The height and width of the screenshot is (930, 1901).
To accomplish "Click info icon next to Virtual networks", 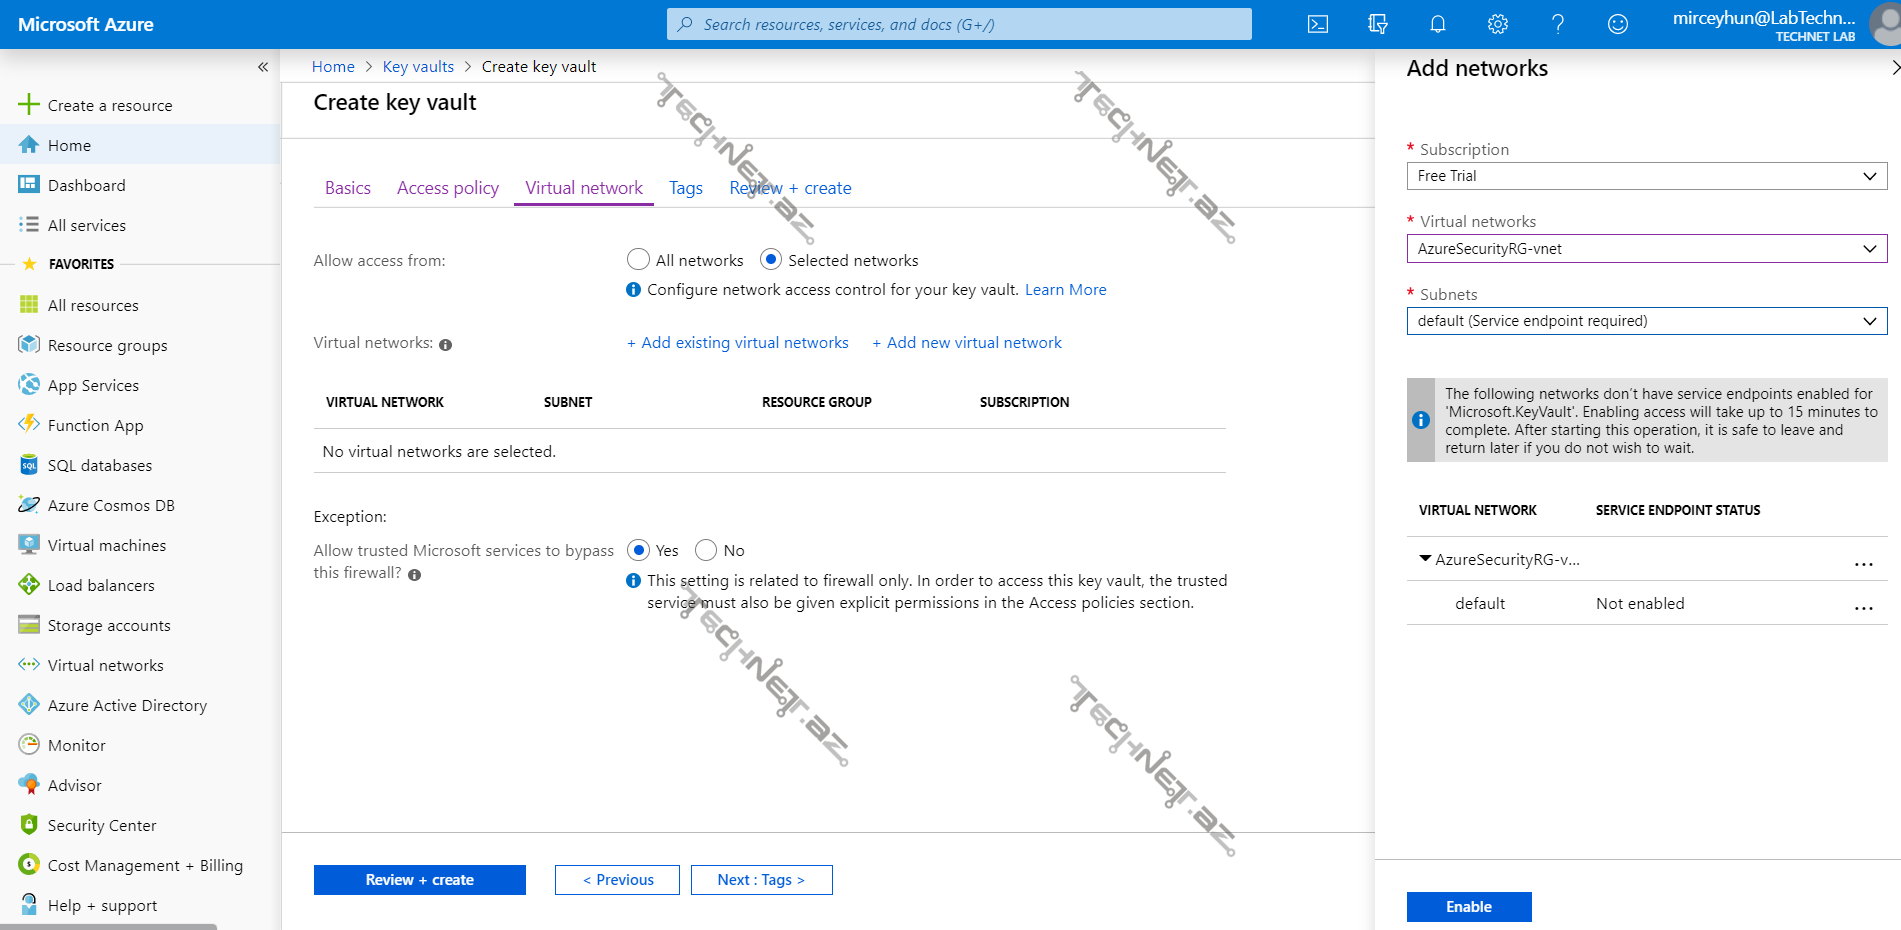I will coord(446,345).
